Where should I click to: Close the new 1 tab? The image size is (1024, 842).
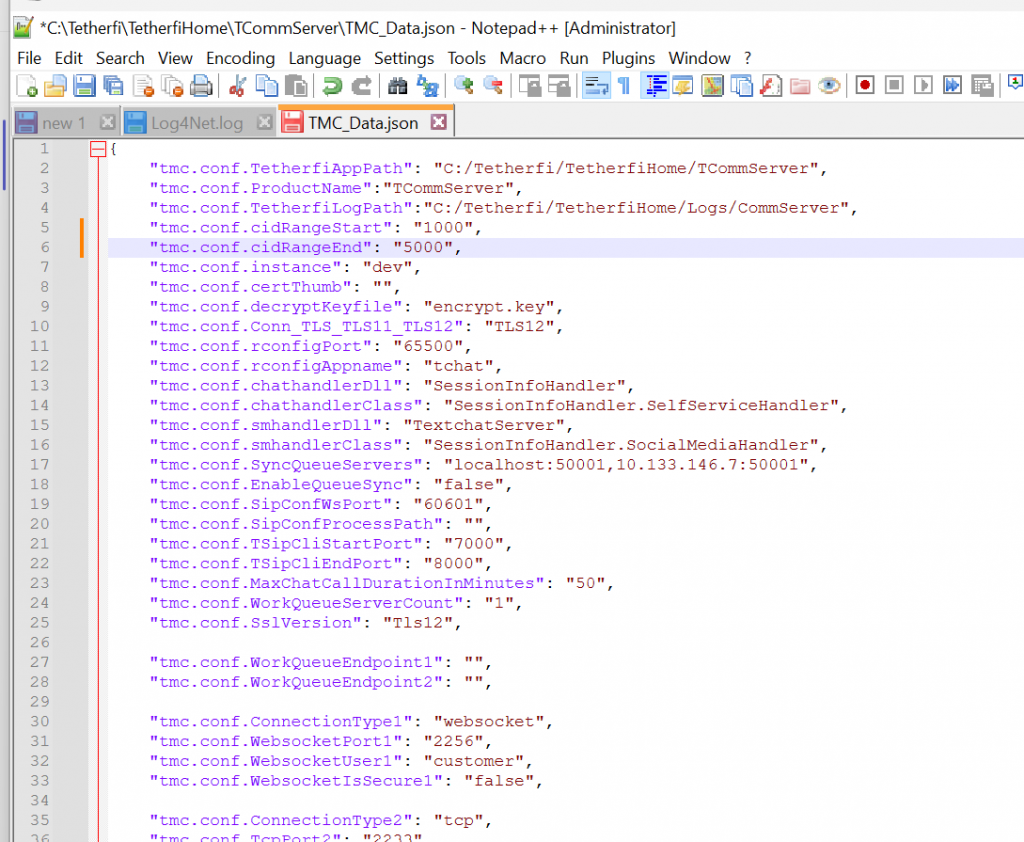[108, 121]
